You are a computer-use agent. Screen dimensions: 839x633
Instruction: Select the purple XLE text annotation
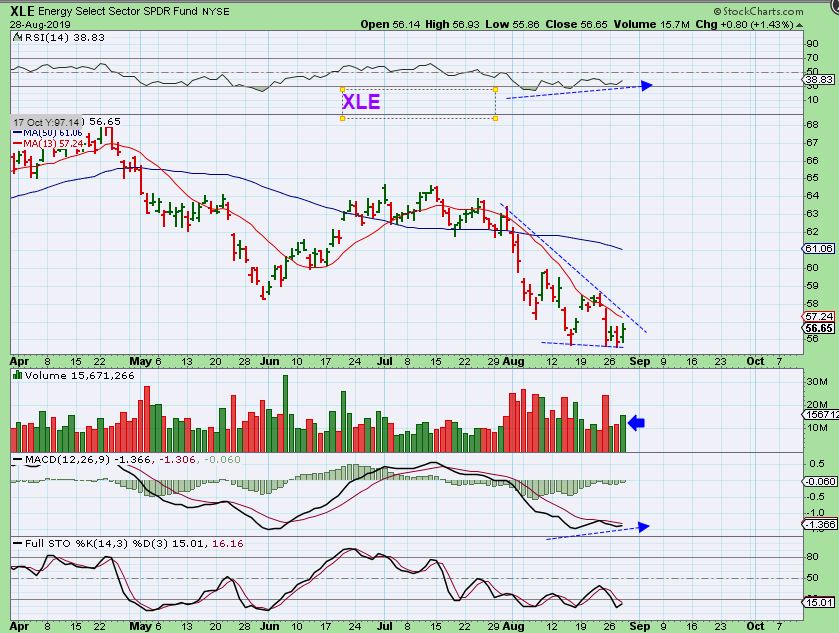pyautogui.click(x=361, y=102)
